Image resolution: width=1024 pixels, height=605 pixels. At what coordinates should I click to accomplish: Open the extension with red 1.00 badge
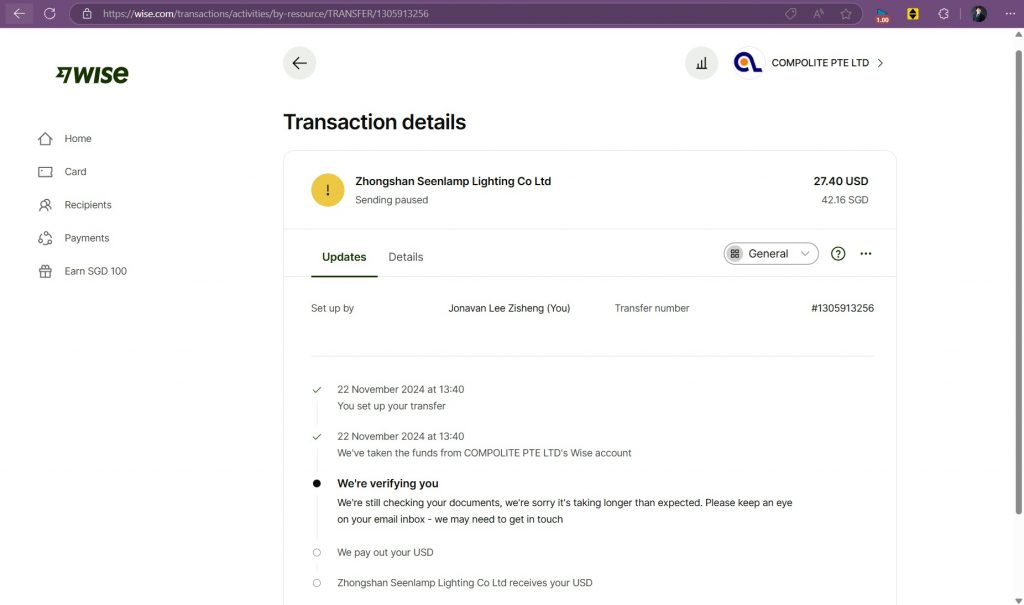[x=882, y=14]
